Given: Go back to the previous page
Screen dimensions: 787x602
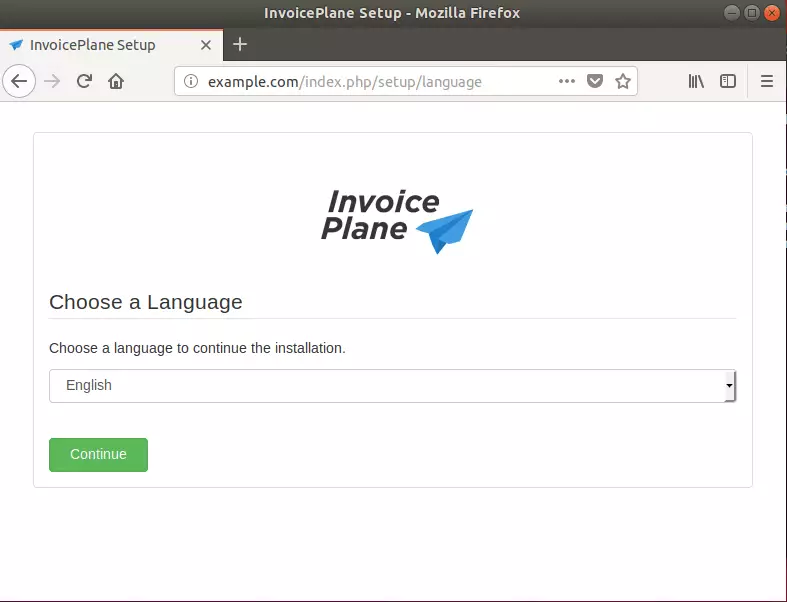Looking at the screenshot, I should pos(19,81).
